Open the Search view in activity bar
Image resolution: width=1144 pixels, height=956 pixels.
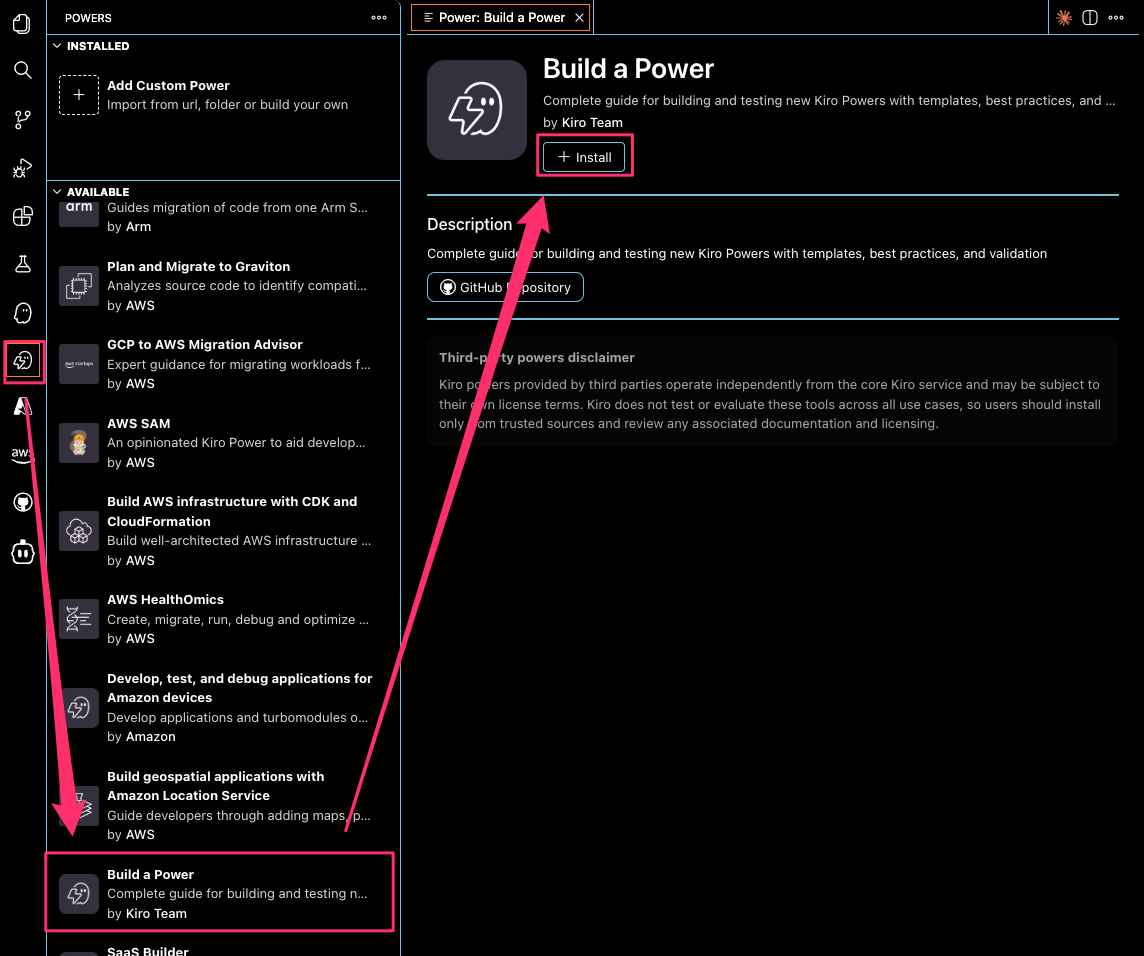click(22, 70)
